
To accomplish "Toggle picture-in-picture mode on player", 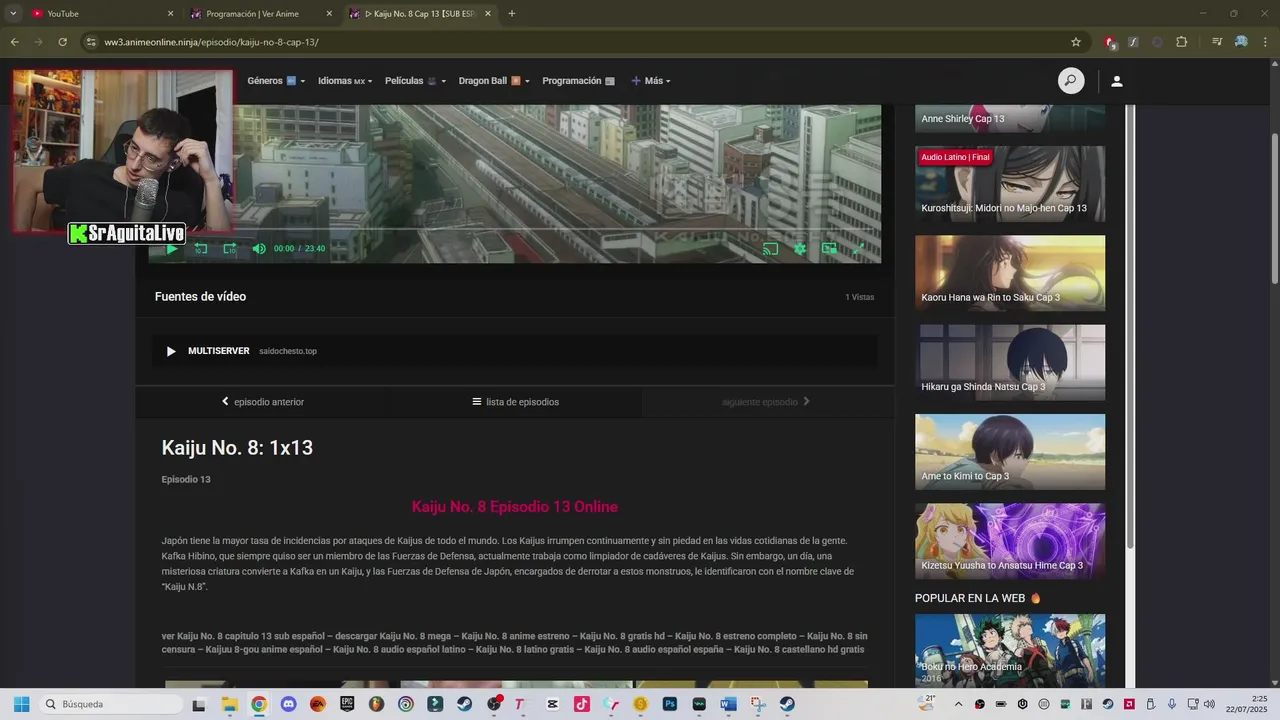I will tap(829, 249).
